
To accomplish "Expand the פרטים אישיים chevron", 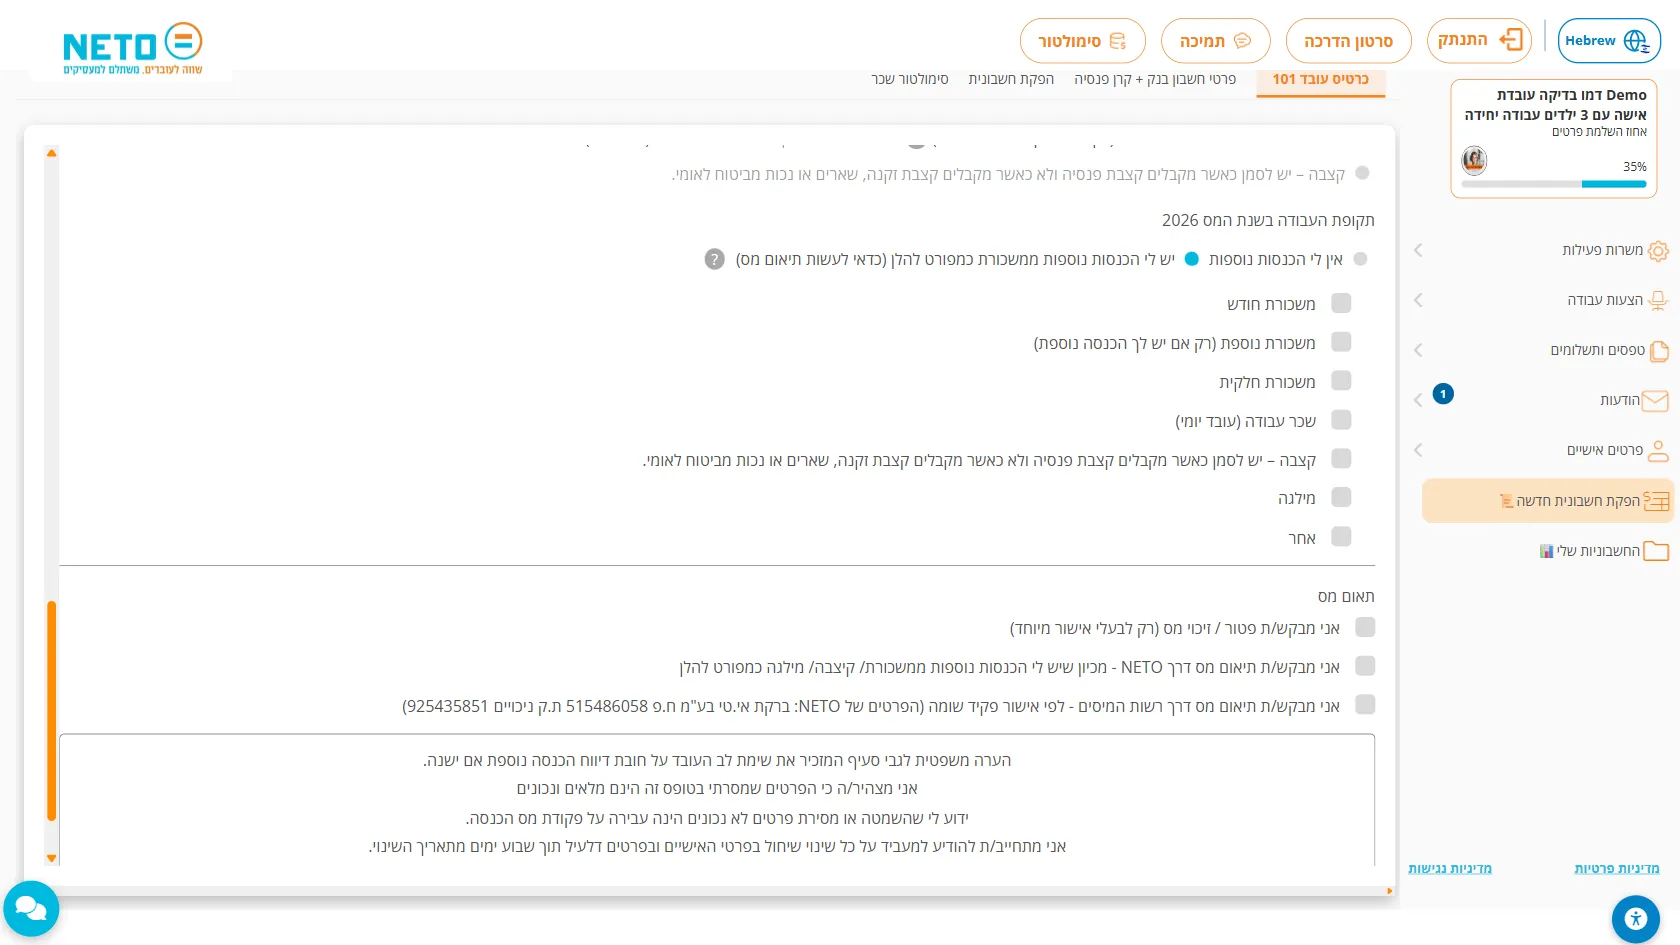I will point(1418,450).
